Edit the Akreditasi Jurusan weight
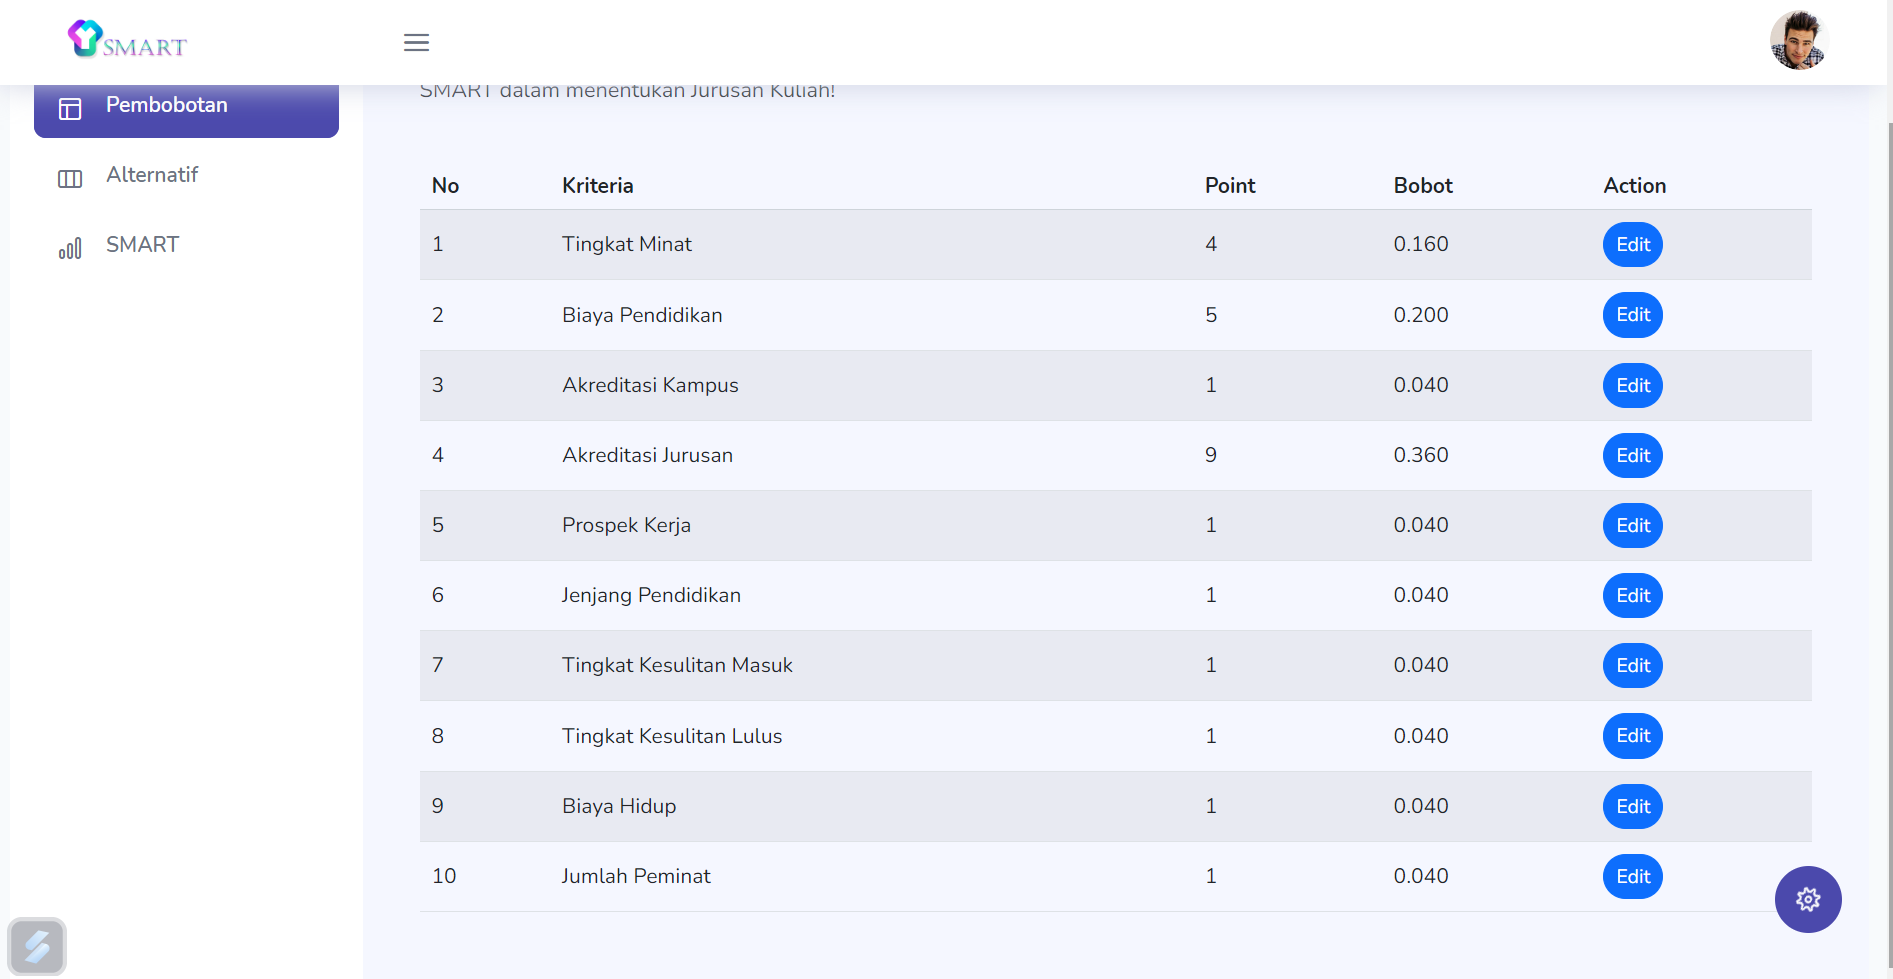 click(1632, 456)
